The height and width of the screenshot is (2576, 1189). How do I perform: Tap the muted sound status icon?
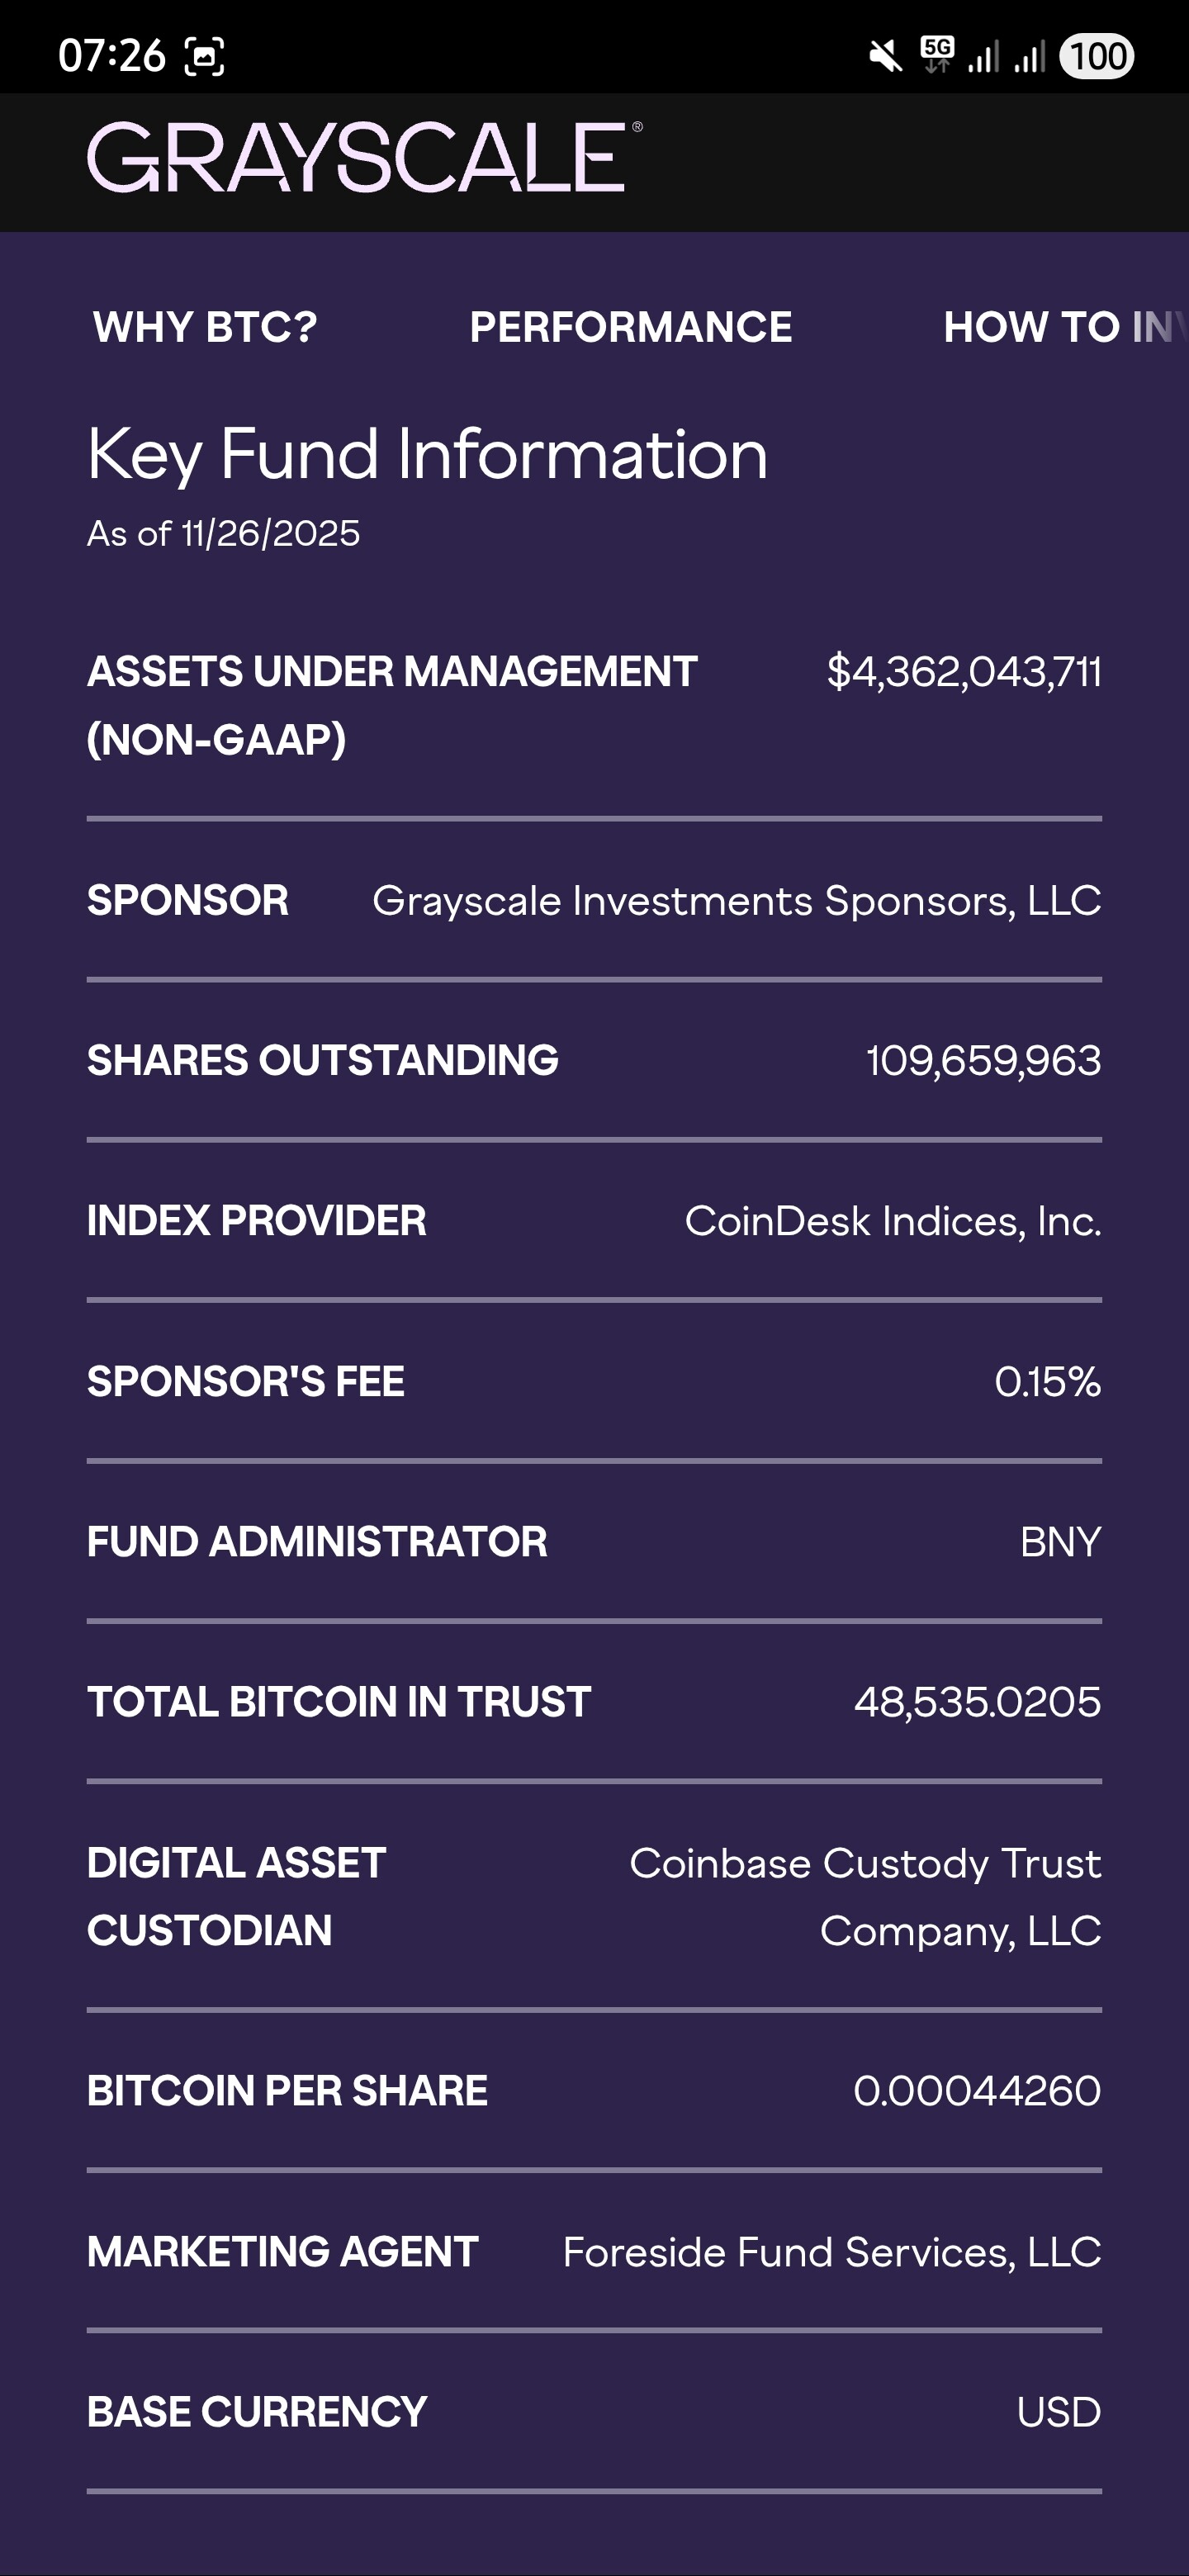tap(885, 56)
